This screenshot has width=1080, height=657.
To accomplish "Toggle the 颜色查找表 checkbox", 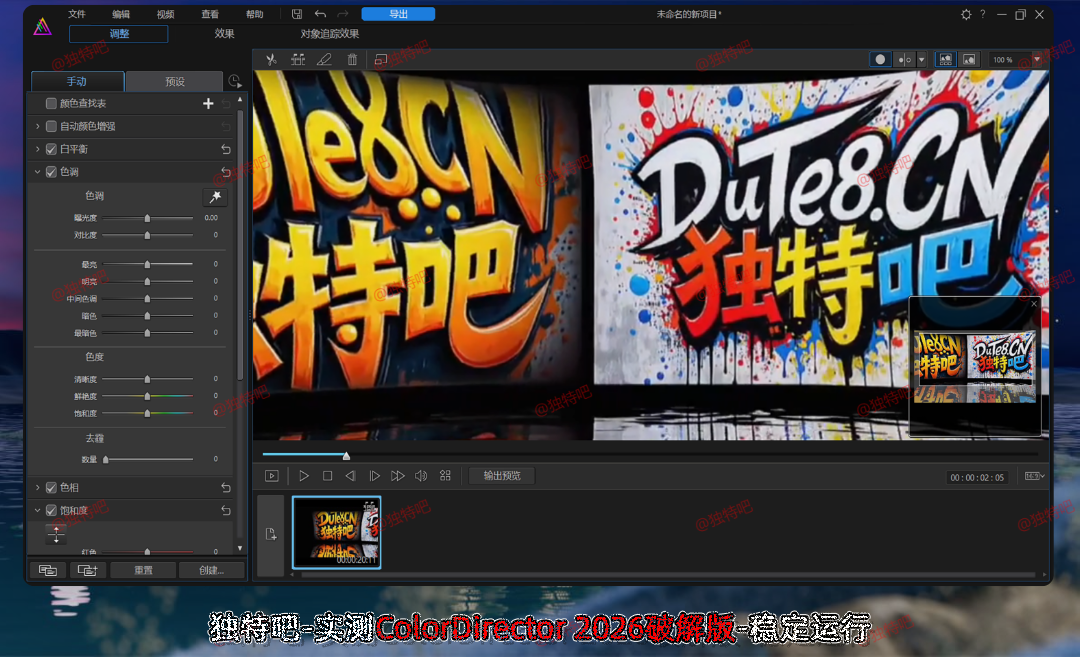I will click(x=51, y=103).
